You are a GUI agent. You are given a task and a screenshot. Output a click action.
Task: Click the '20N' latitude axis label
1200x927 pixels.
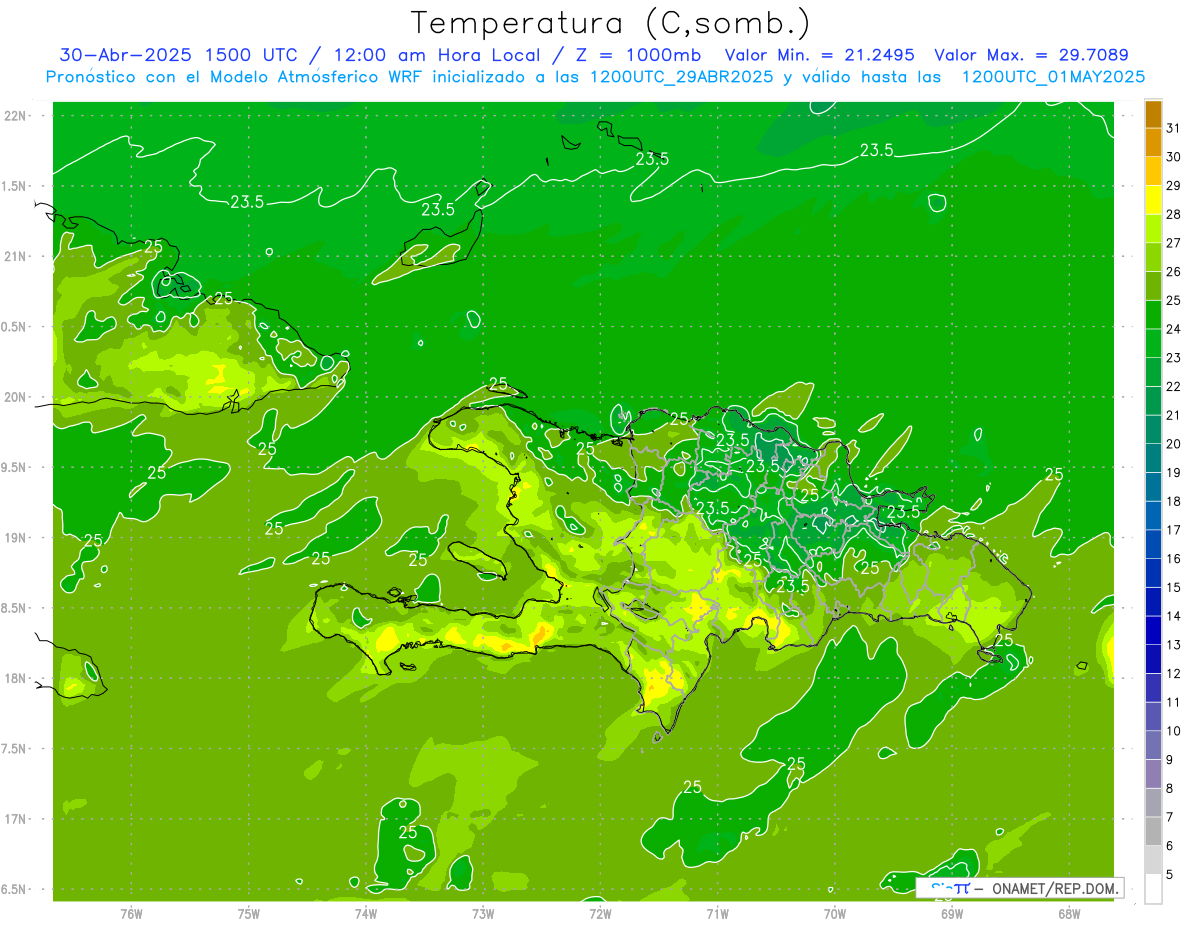coord(17,397)
